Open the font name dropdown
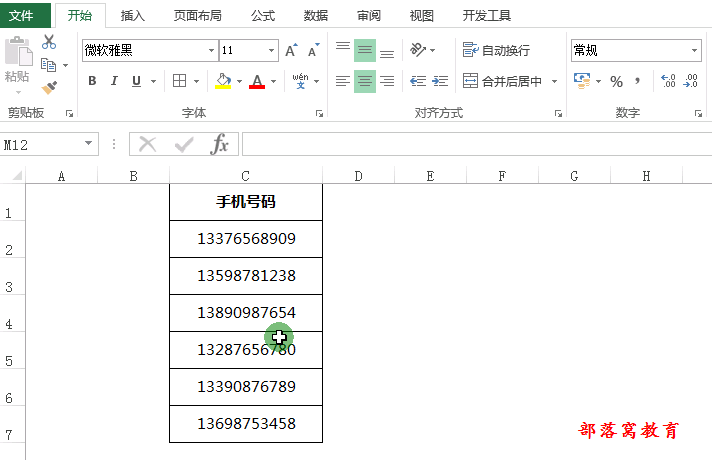 click(211, 51)
